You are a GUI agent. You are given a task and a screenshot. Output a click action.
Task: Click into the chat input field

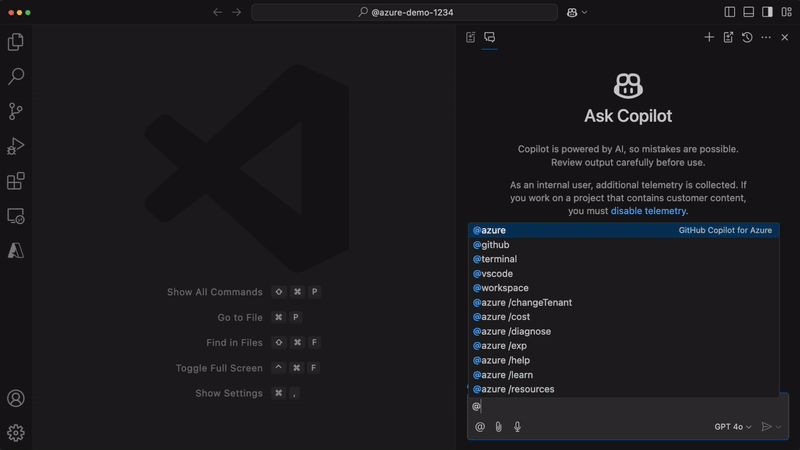point(628,406)
